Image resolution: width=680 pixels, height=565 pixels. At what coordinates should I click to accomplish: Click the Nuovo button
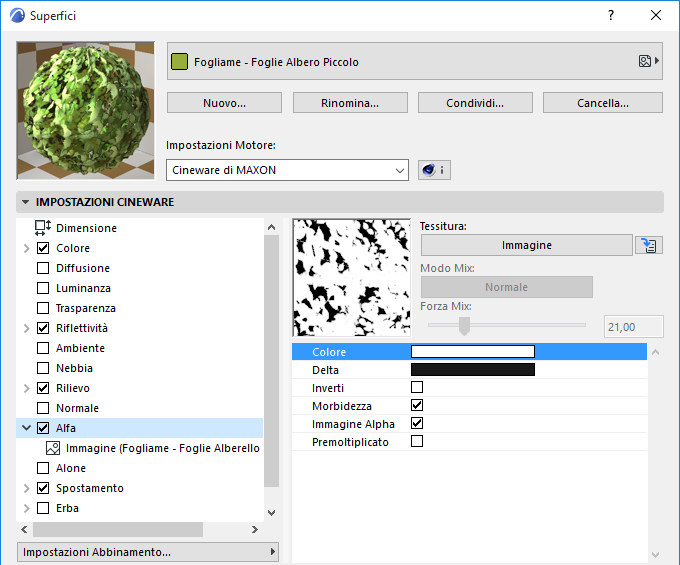point(224,103)
